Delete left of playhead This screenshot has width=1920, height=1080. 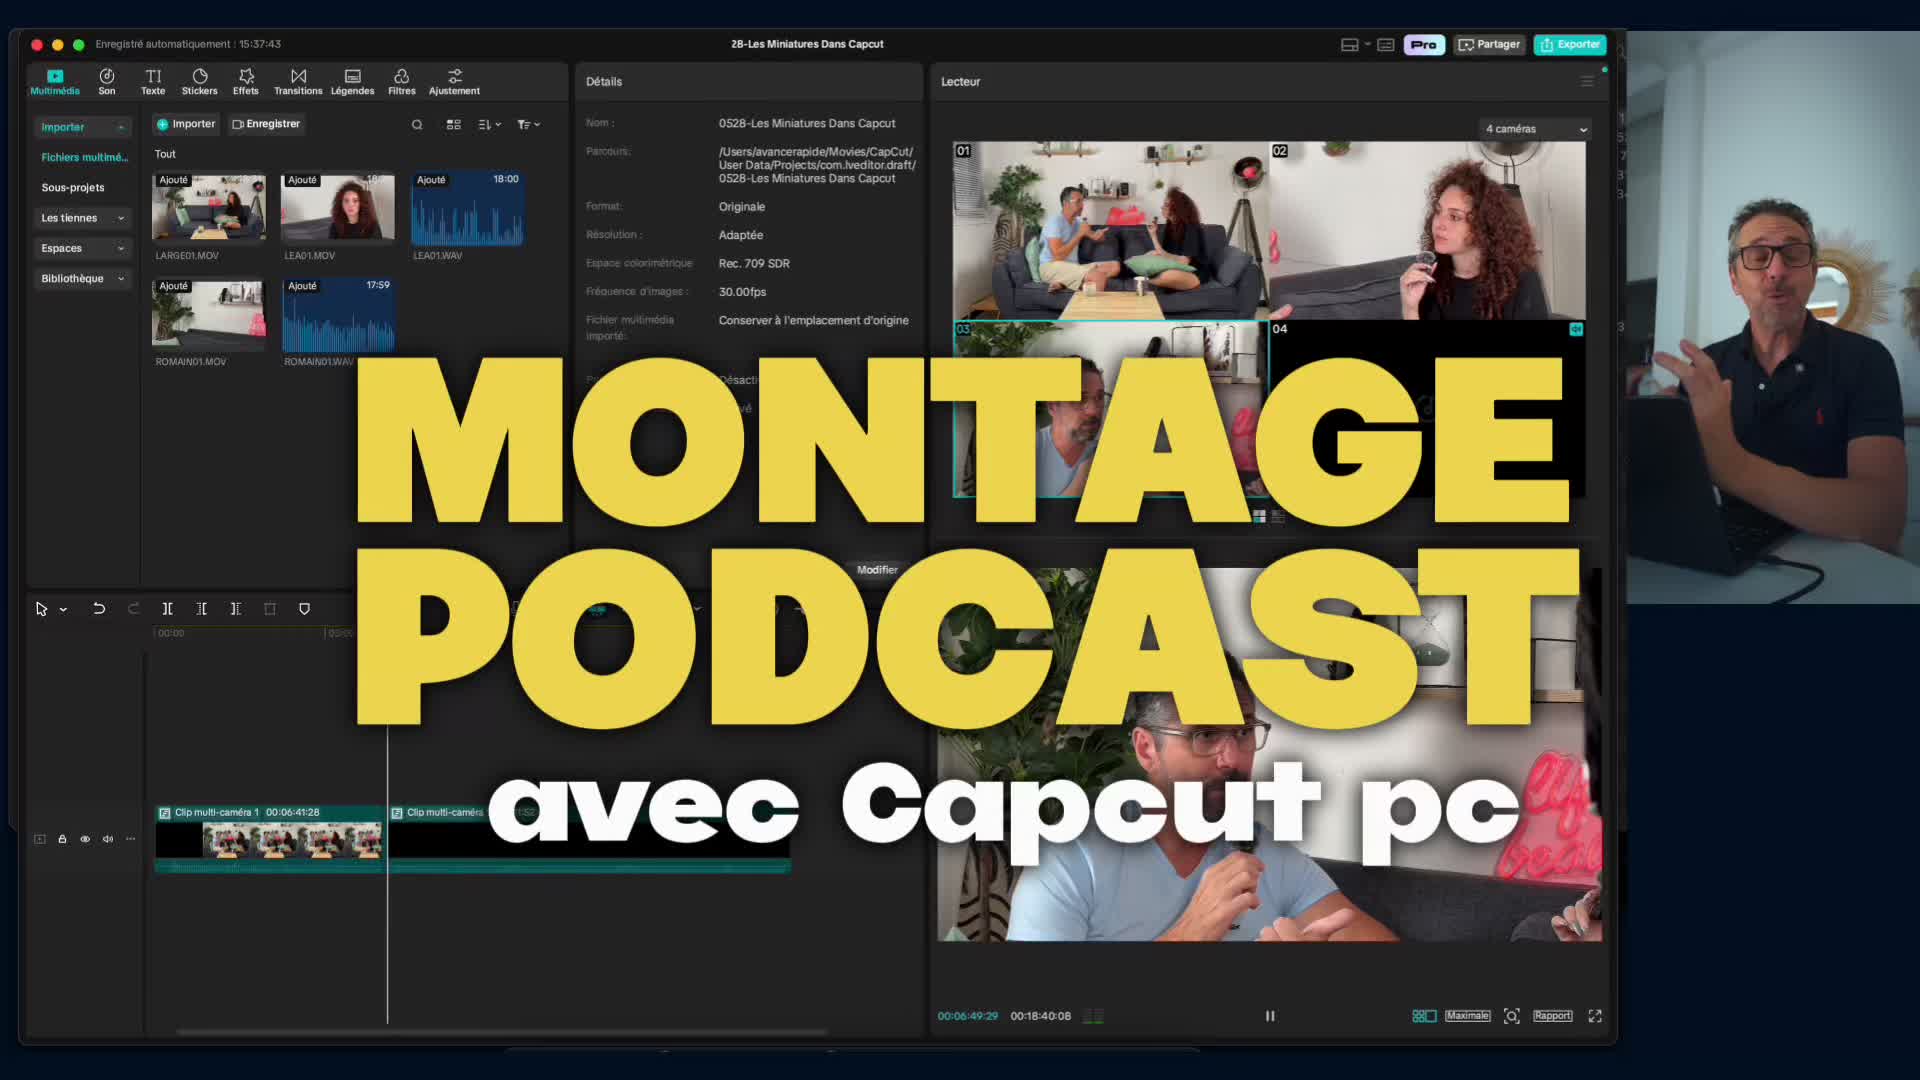tap(201, 609)
